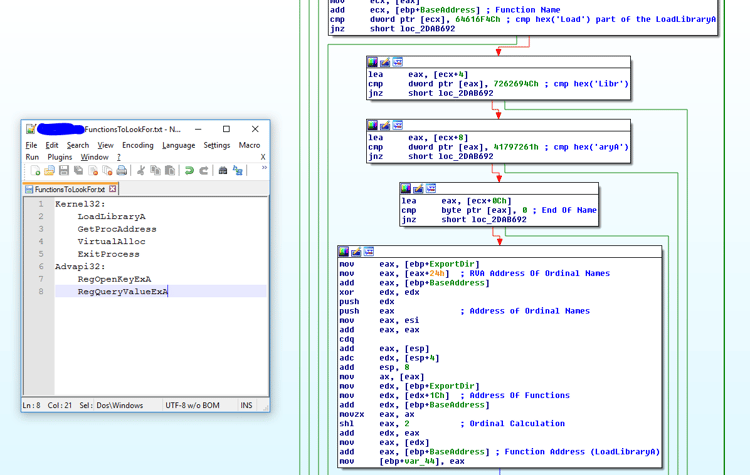Open the Run menu
The image size is (750, 475).
[x=32, y=157]
